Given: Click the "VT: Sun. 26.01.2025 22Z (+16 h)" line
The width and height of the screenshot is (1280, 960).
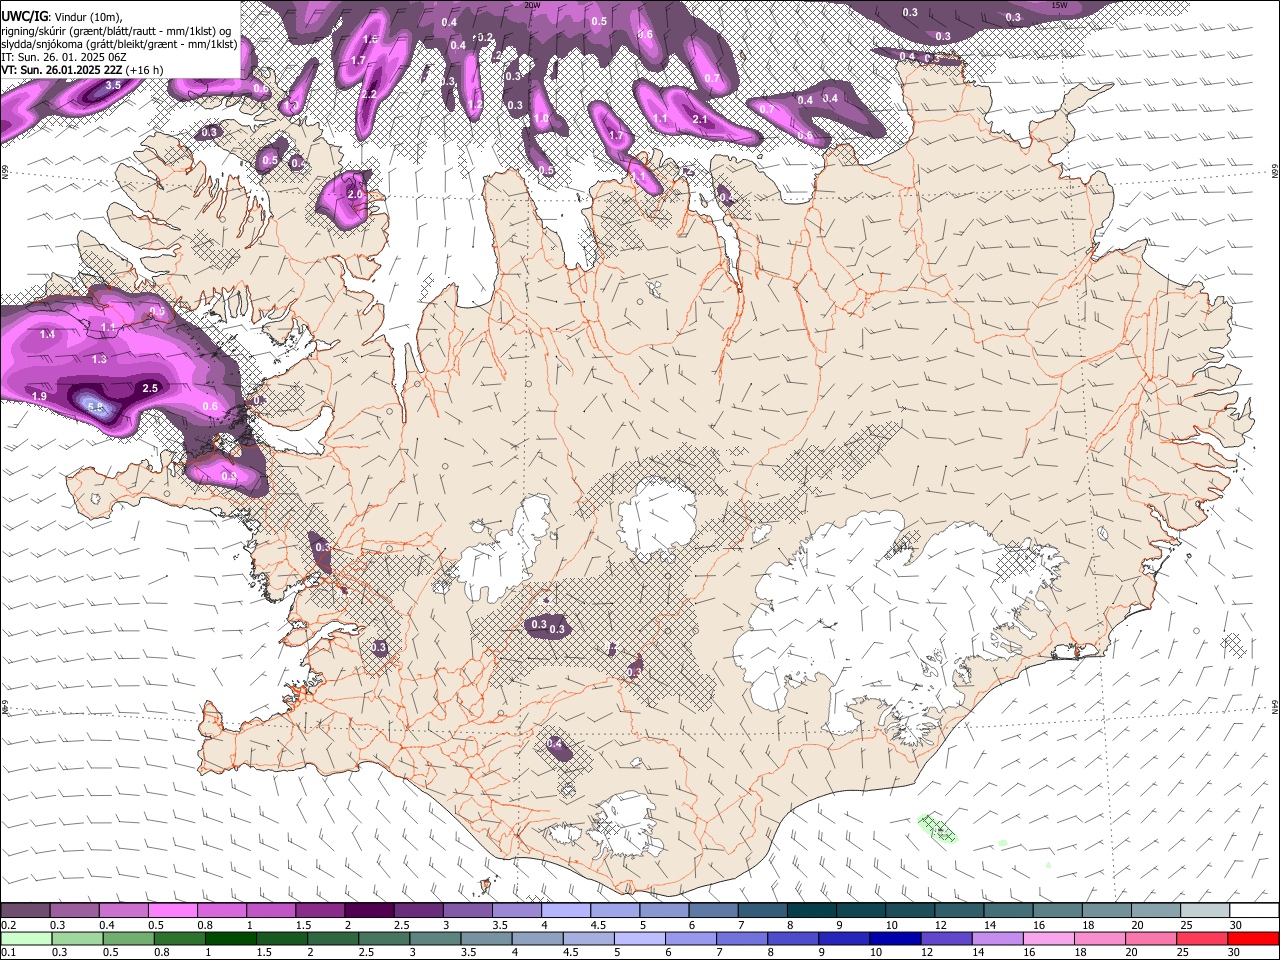Looking at the screenshot, I should click(x=82, y=70).
